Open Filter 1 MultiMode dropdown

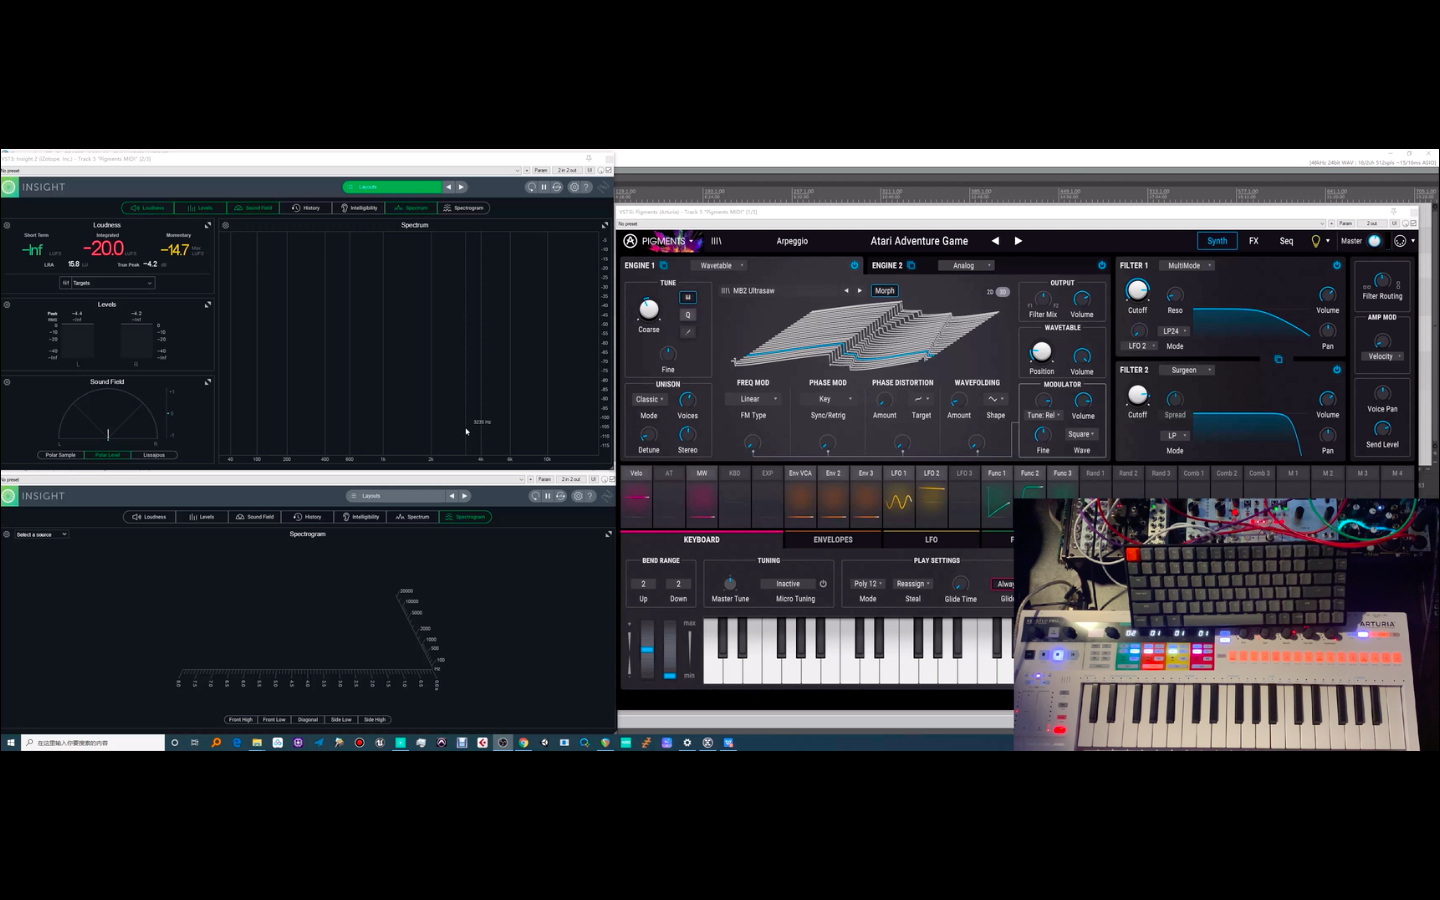point(1187,266)
